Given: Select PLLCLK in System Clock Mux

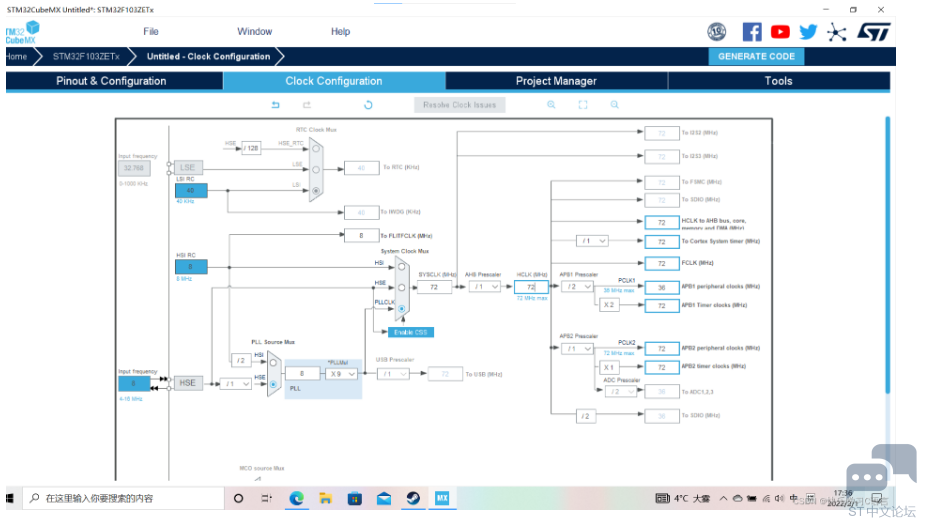Looking at the screenshot, I should (402, 309).
